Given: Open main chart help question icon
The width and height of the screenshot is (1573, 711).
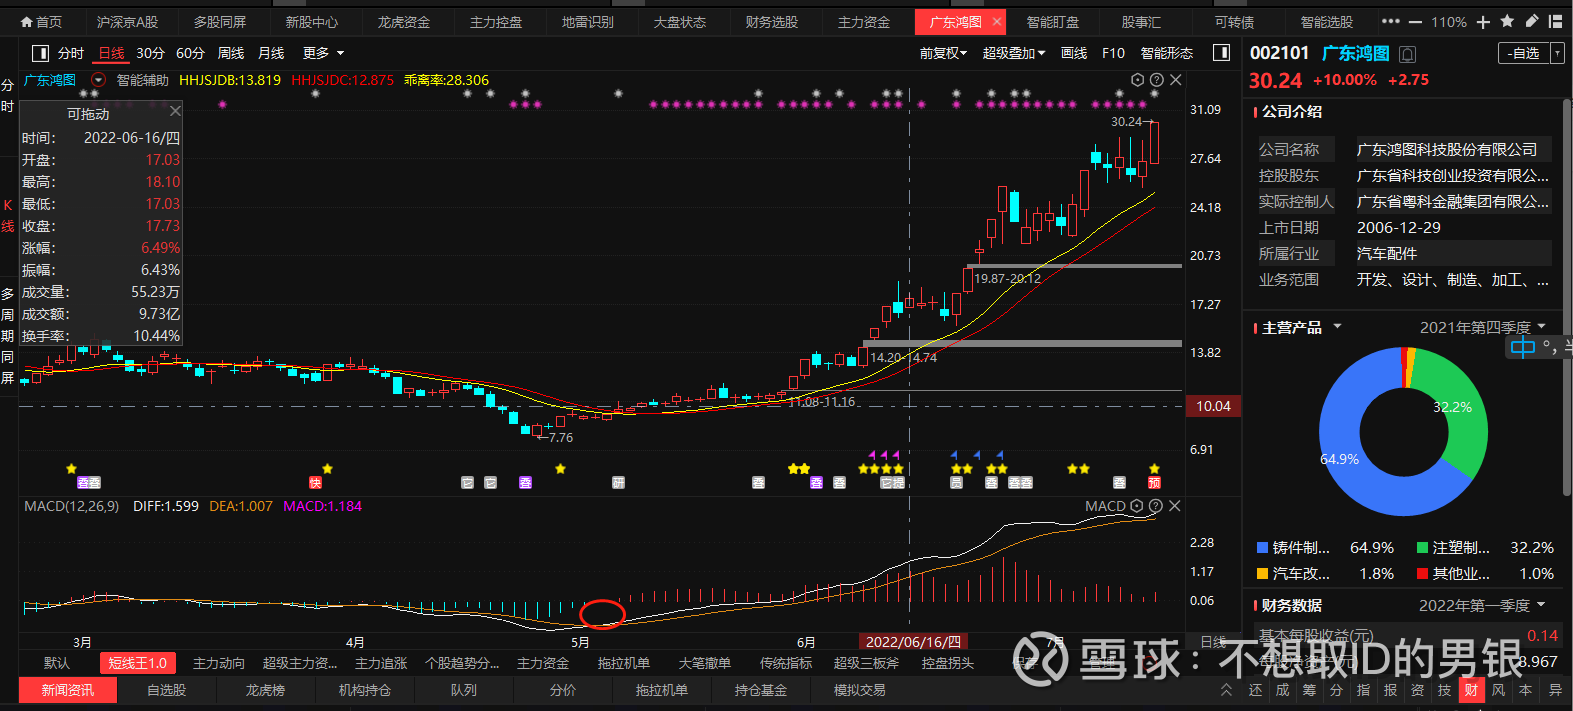Looking at the screenshot, I should point(1156,80).
